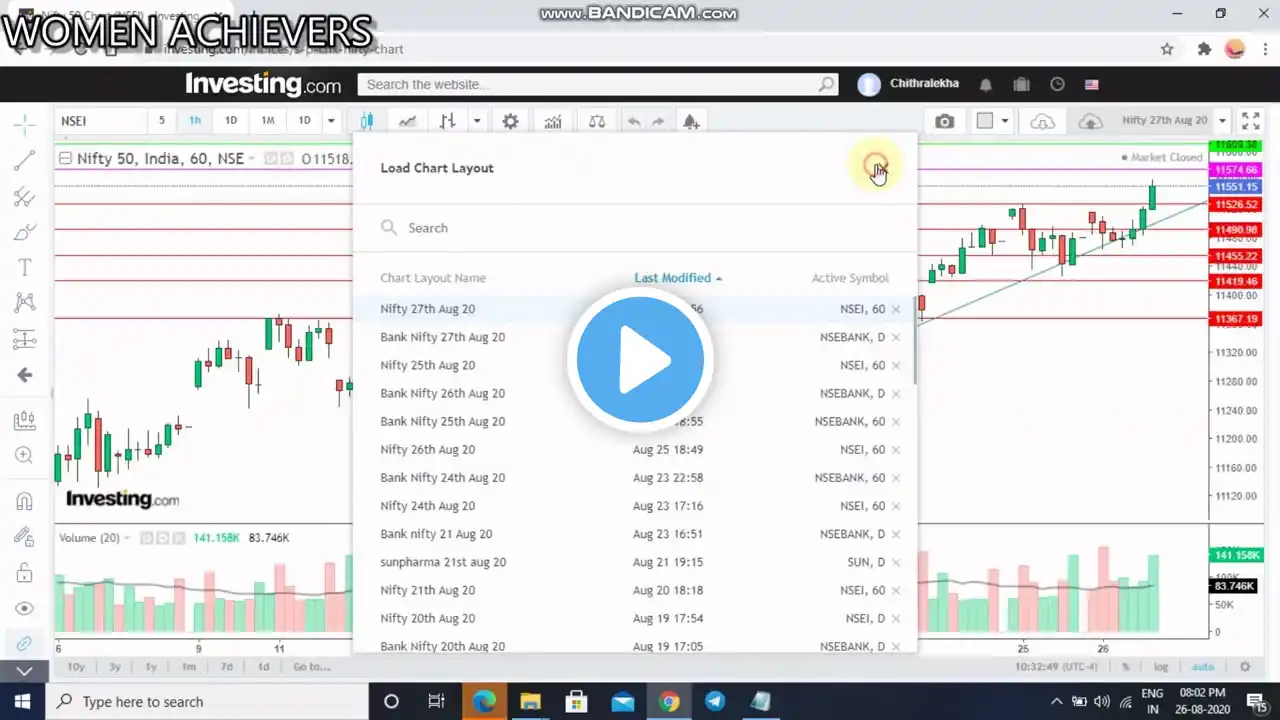
Task: Click the layout Search field
Action: (x=635, y=228)
